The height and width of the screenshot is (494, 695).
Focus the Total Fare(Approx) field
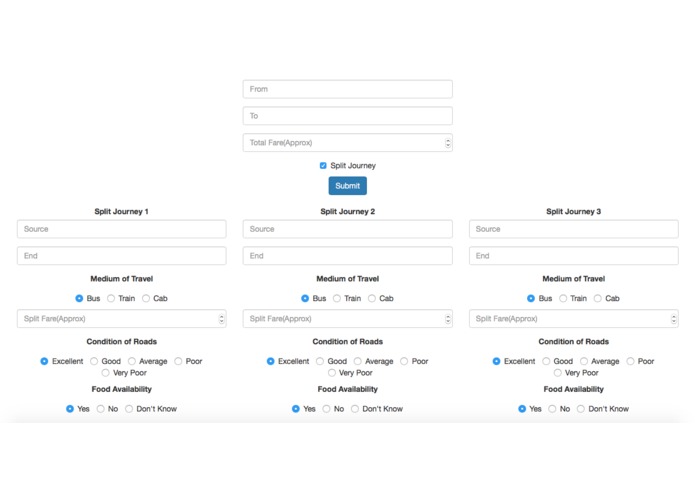click(348, 143)
